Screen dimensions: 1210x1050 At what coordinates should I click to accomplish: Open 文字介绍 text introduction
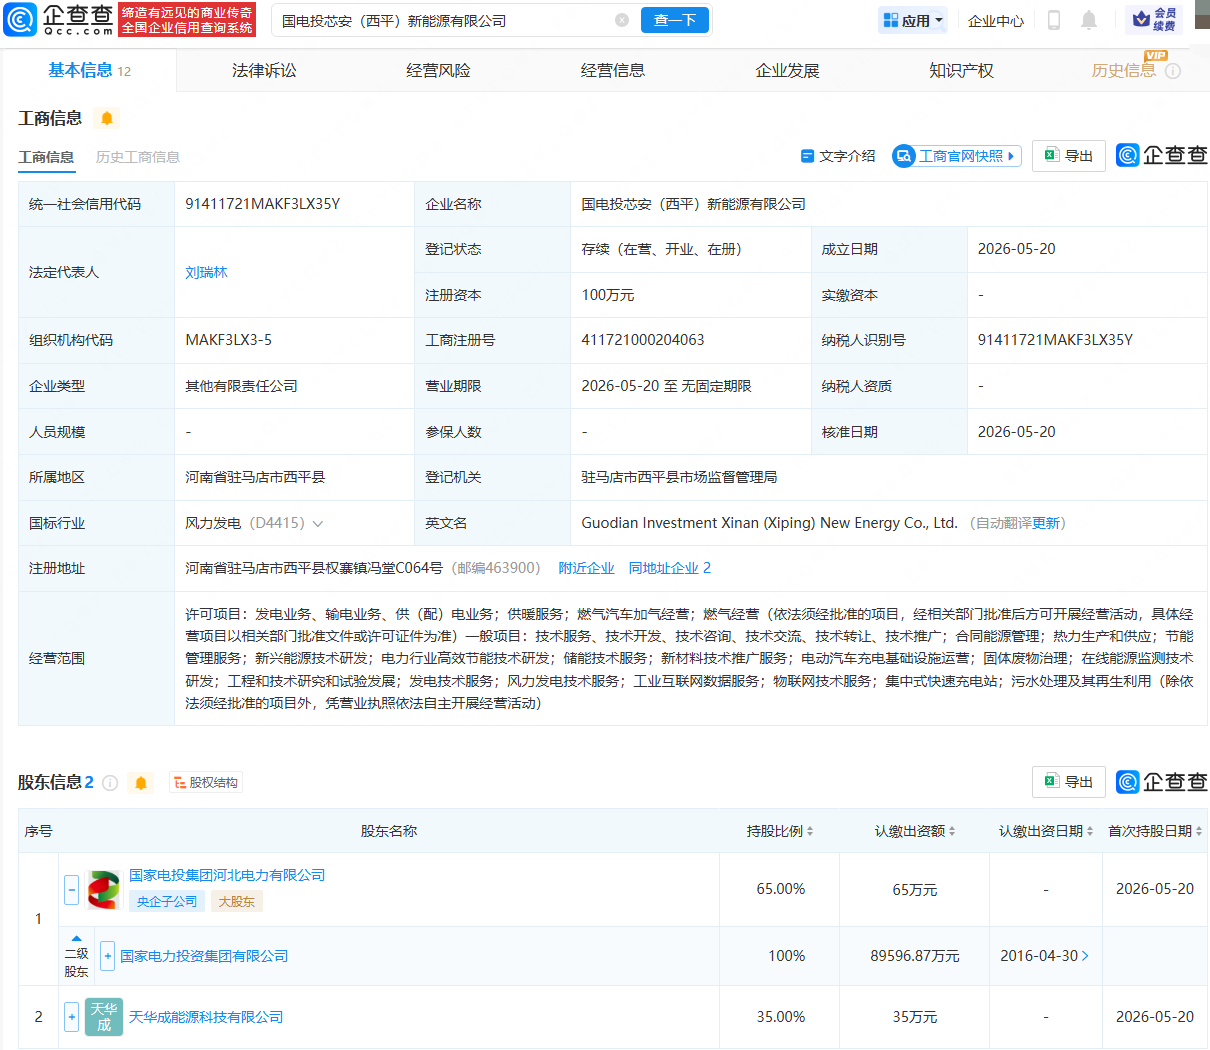(838, 156)
